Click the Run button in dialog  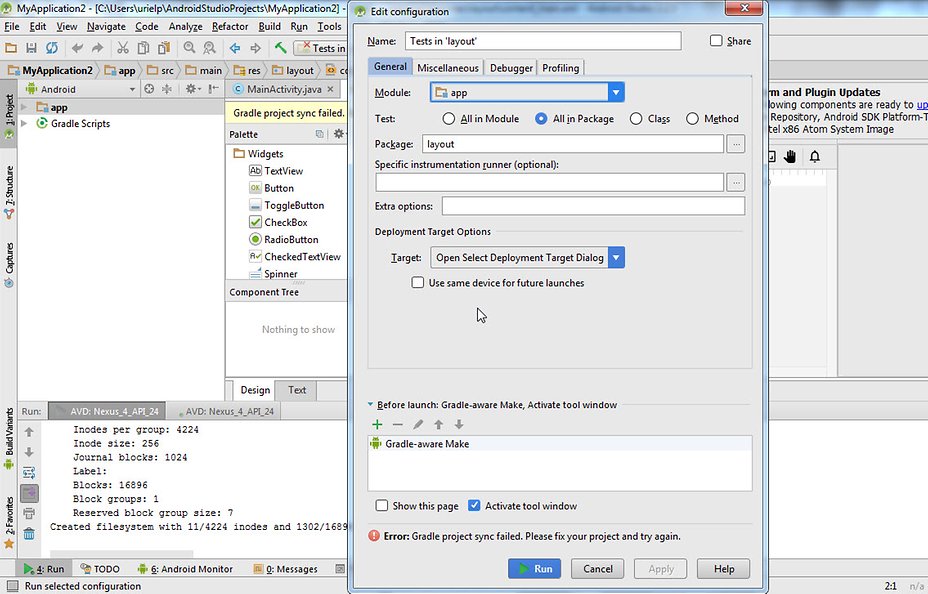534,569
